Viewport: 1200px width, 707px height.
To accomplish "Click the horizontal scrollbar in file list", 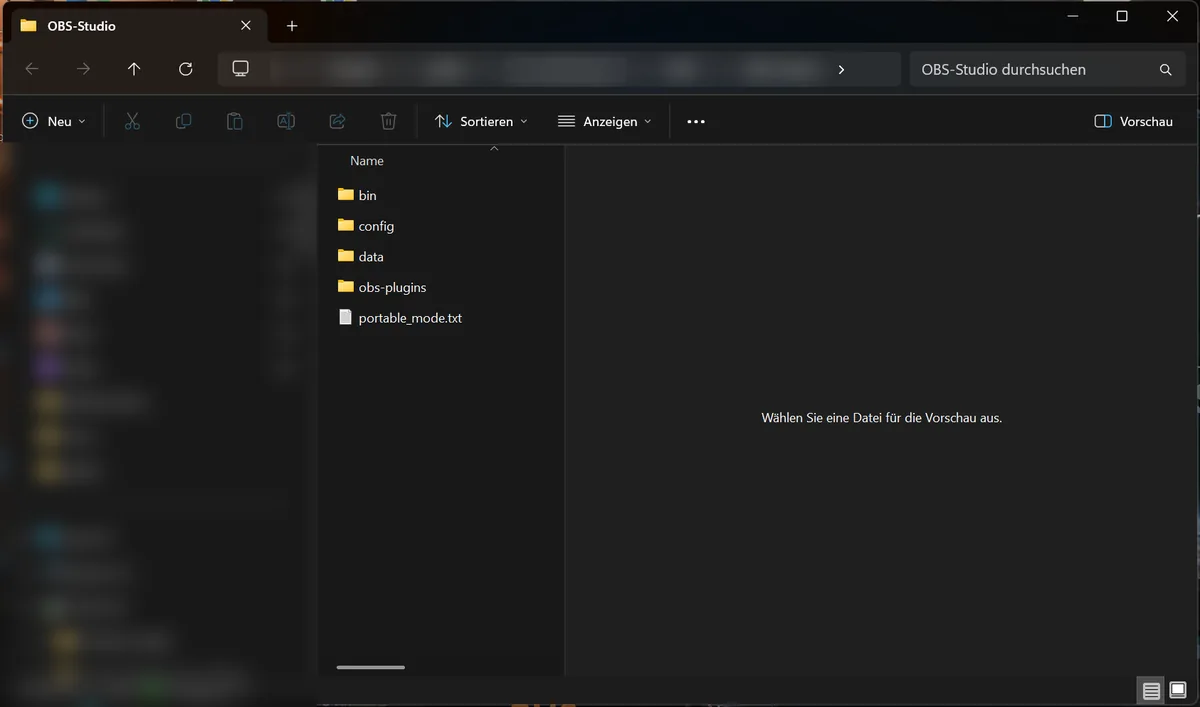I will tap(371, 667).
